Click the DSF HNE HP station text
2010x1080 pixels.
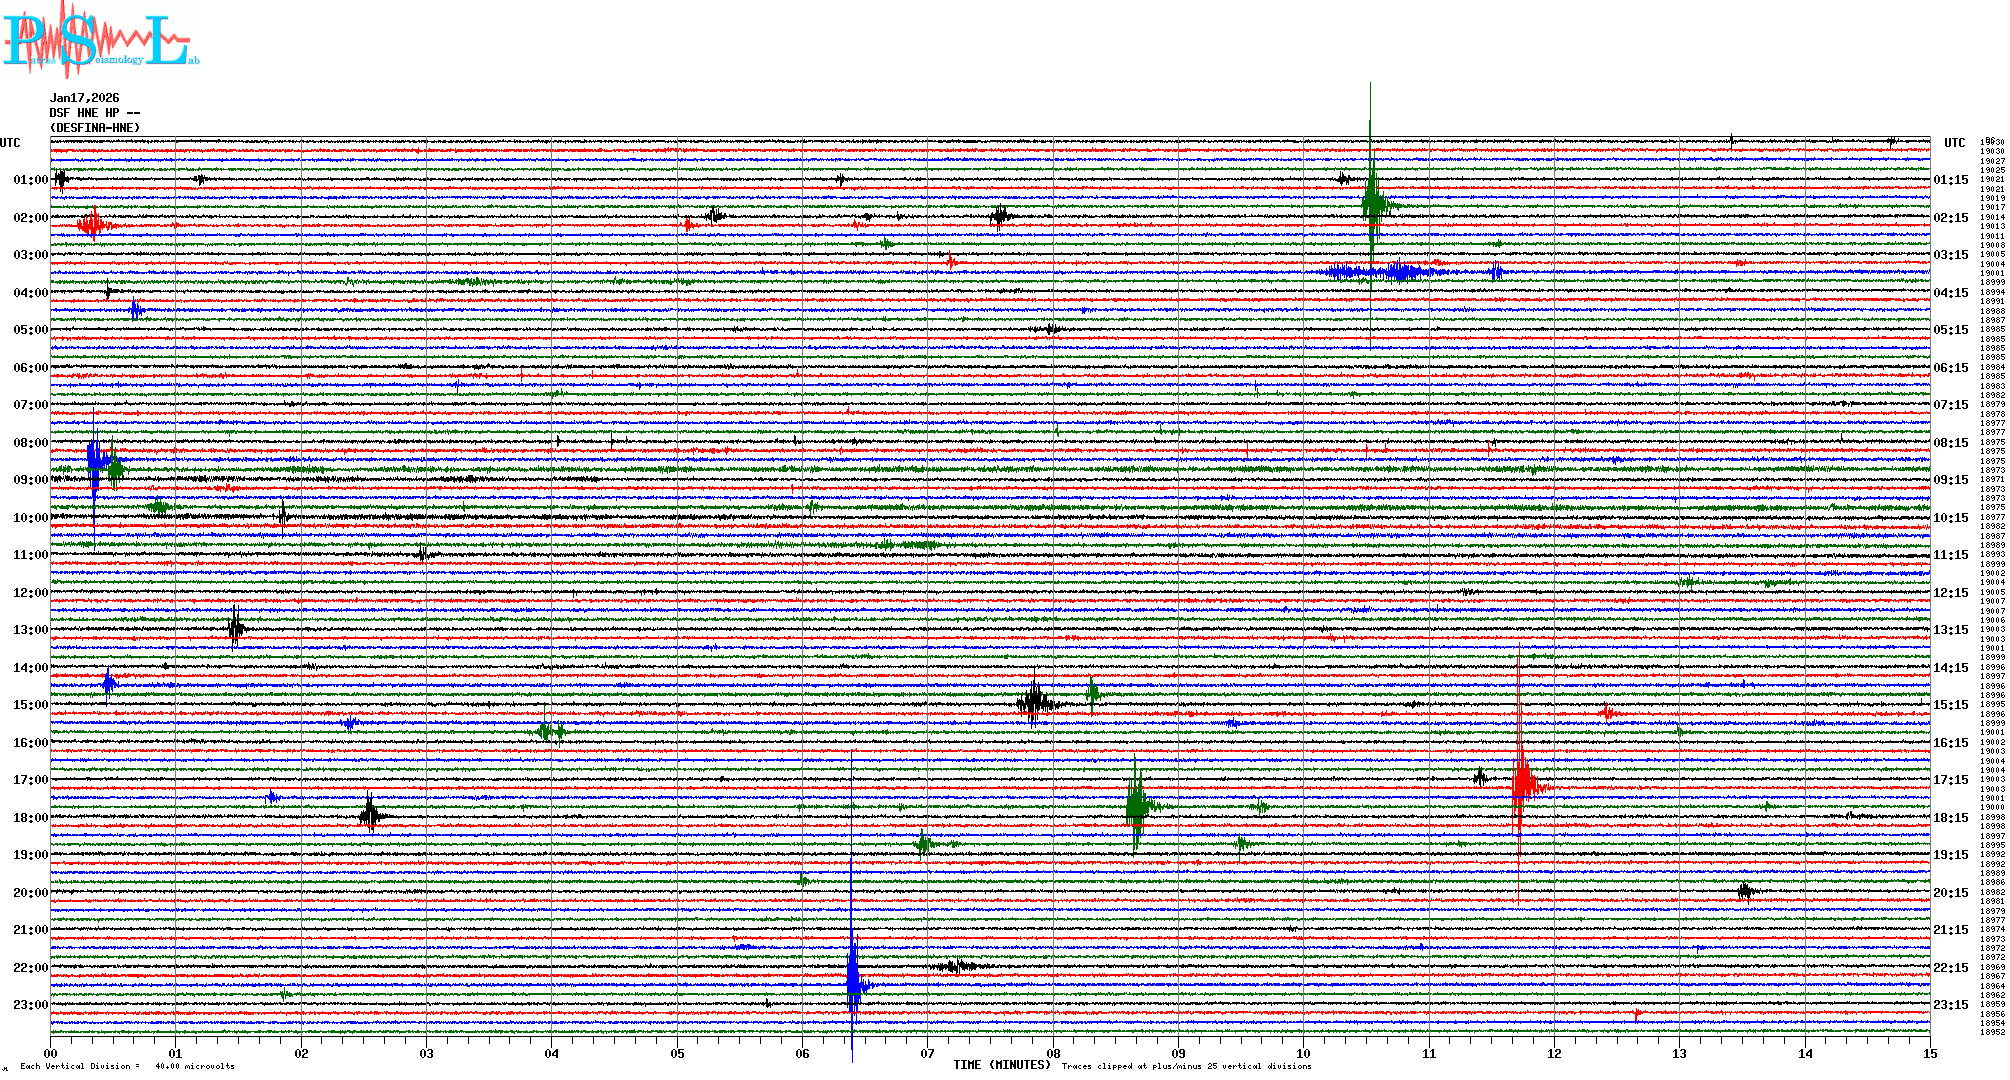tap(94, 113)
